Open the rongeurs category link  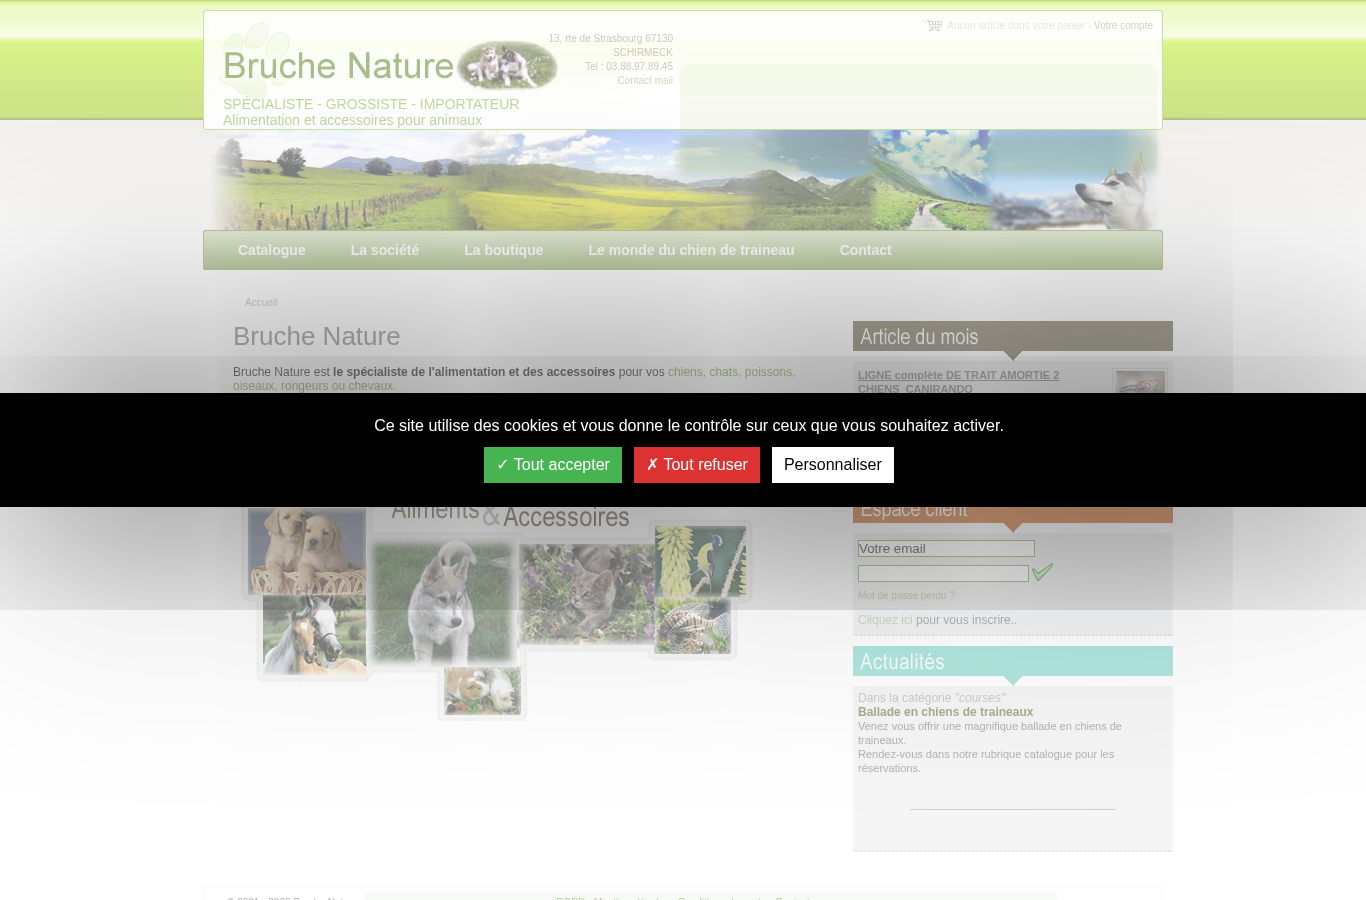point(304,386)
